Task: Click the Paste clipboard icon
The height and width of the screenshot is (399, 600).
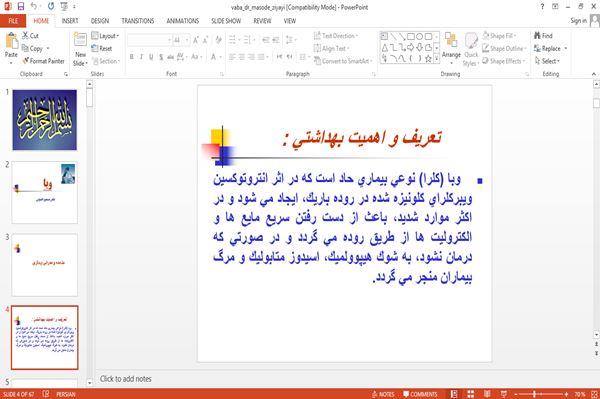Action: pyautogui.click(x=11, y=41)
